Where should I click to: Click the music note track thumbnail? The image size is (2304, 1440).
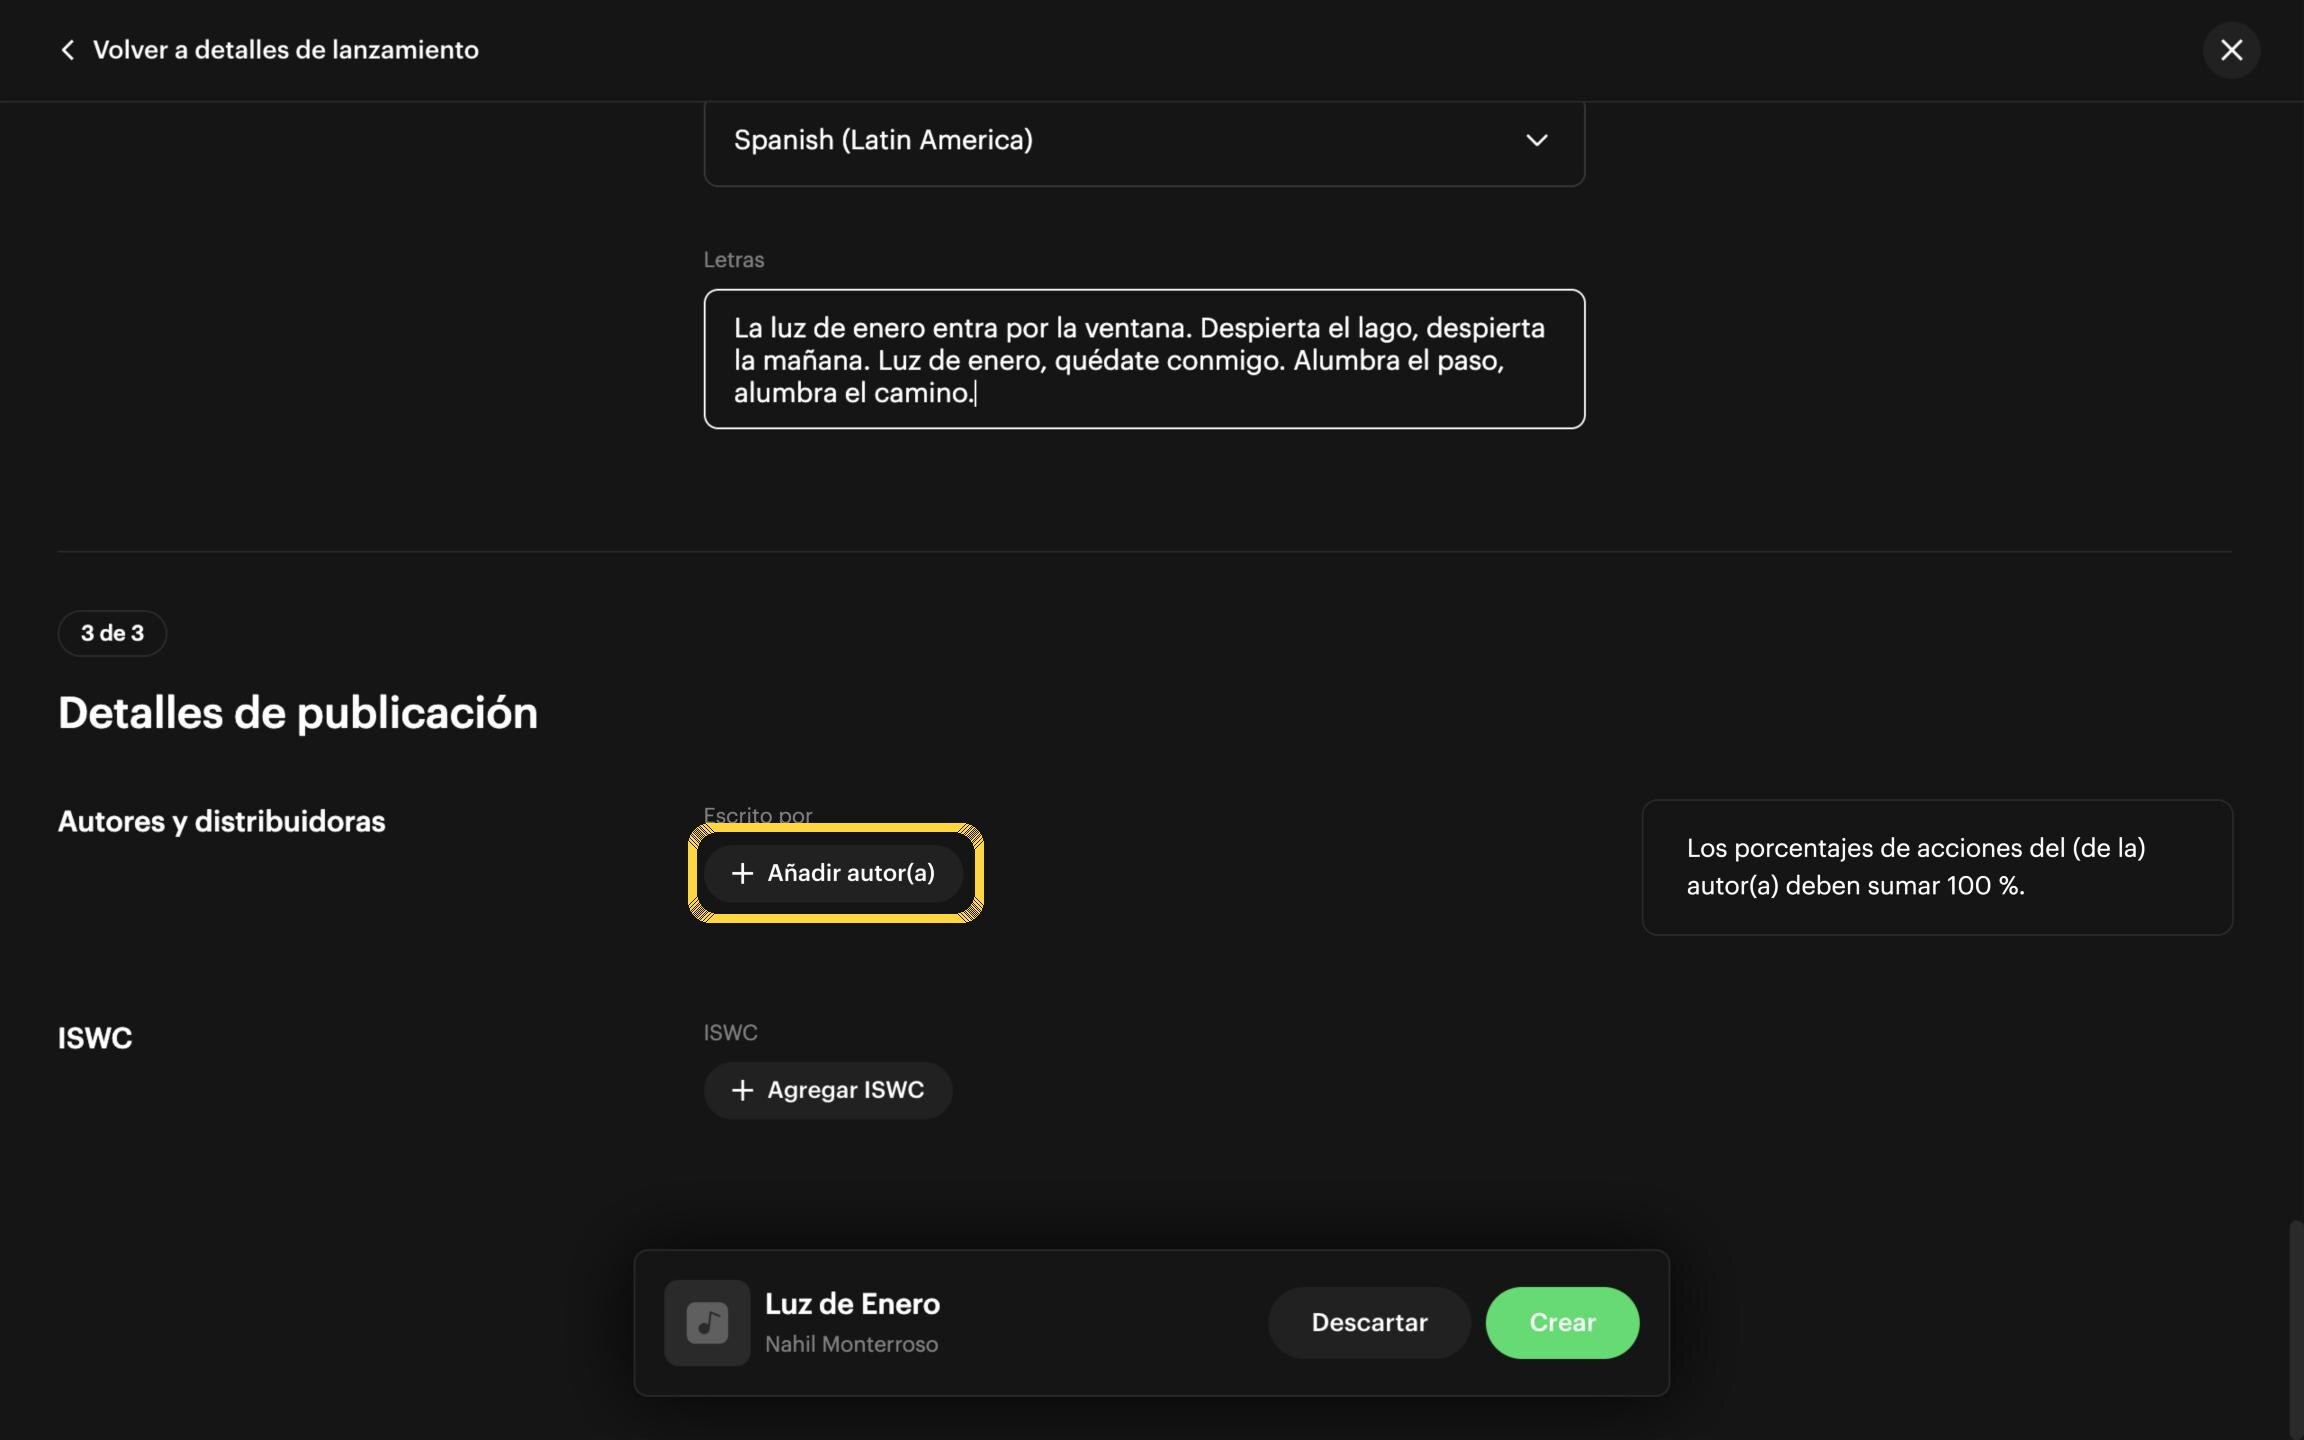click(707, 1323)
